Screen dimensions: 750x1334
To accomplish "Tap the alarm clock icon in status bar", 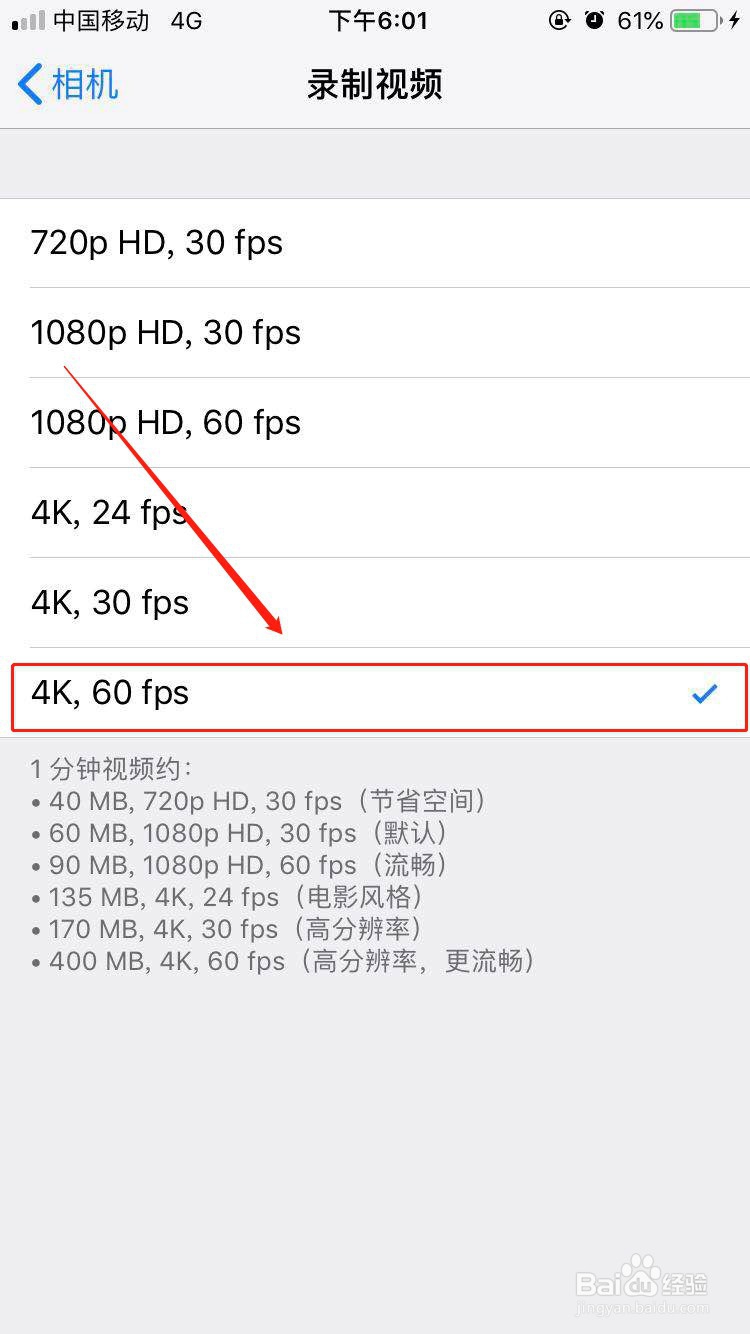I will click(595, 20).
